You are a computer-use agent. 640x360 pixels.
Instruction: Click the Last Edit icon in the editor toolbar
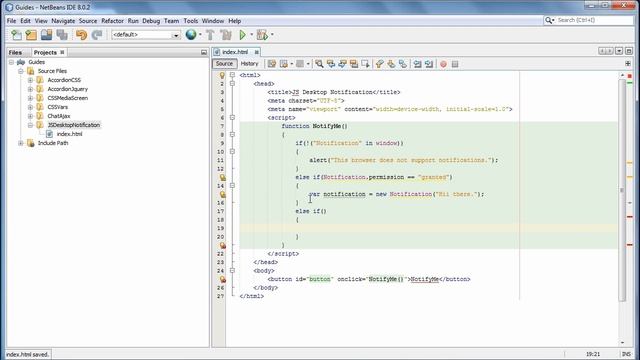(x=272, y=64)
